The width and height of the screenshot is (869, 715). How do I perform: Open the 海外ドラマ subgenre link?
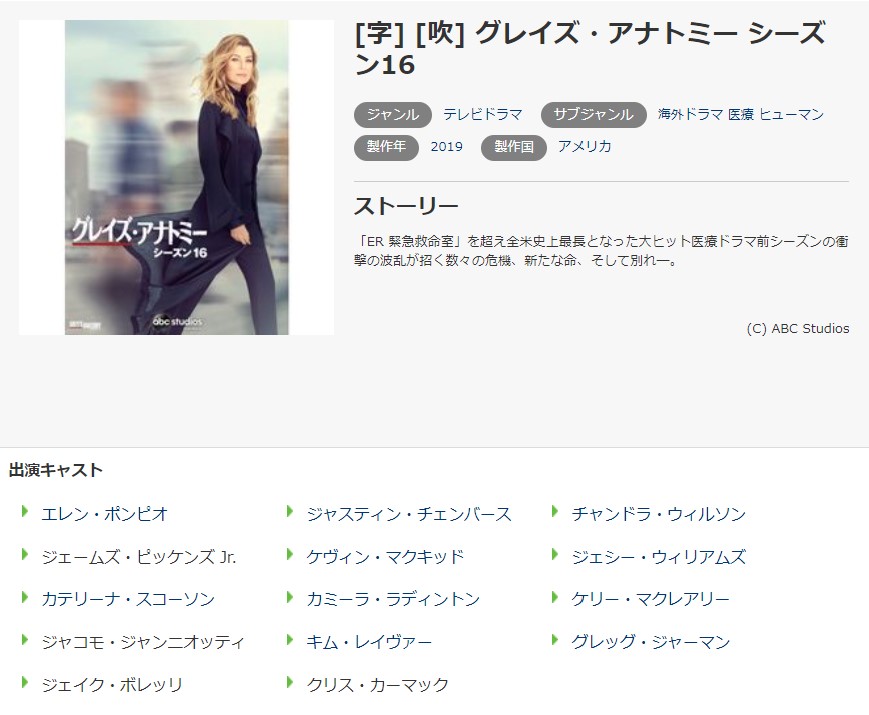690,115
